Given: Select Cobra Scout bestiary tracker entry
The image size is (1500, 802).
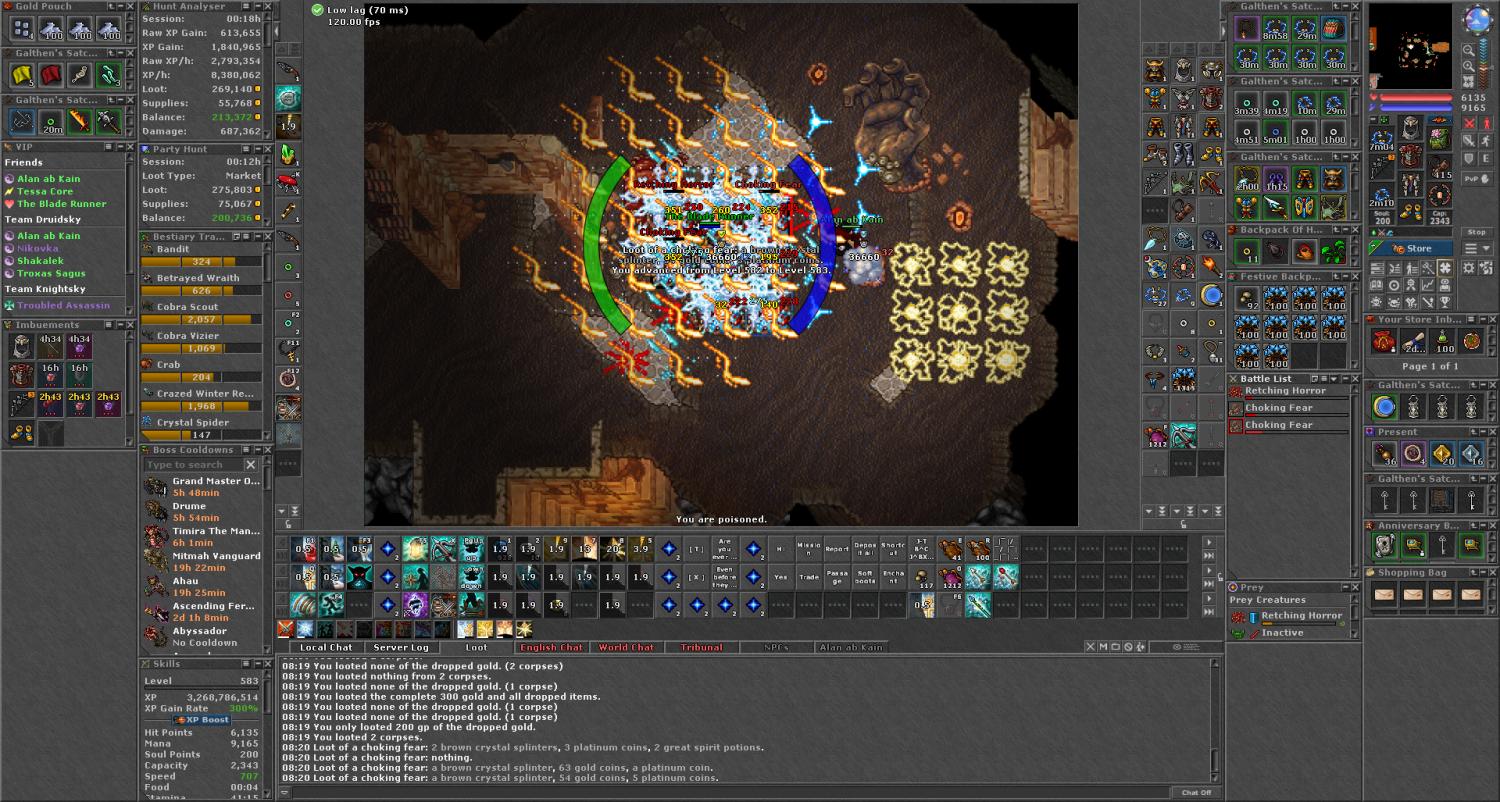Looking at the screenshot, I should point(203,313).
